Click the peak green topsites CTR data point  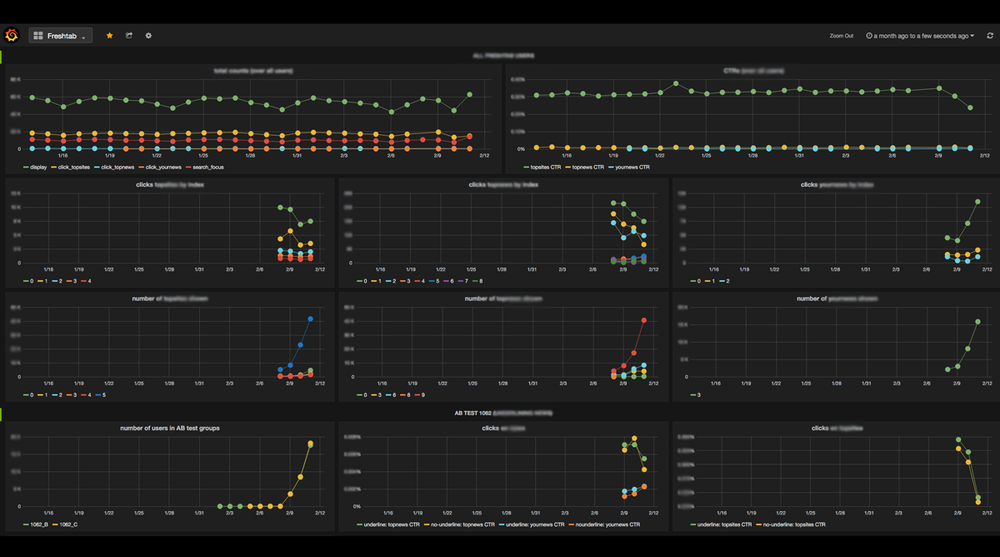[x=676, y=84]
